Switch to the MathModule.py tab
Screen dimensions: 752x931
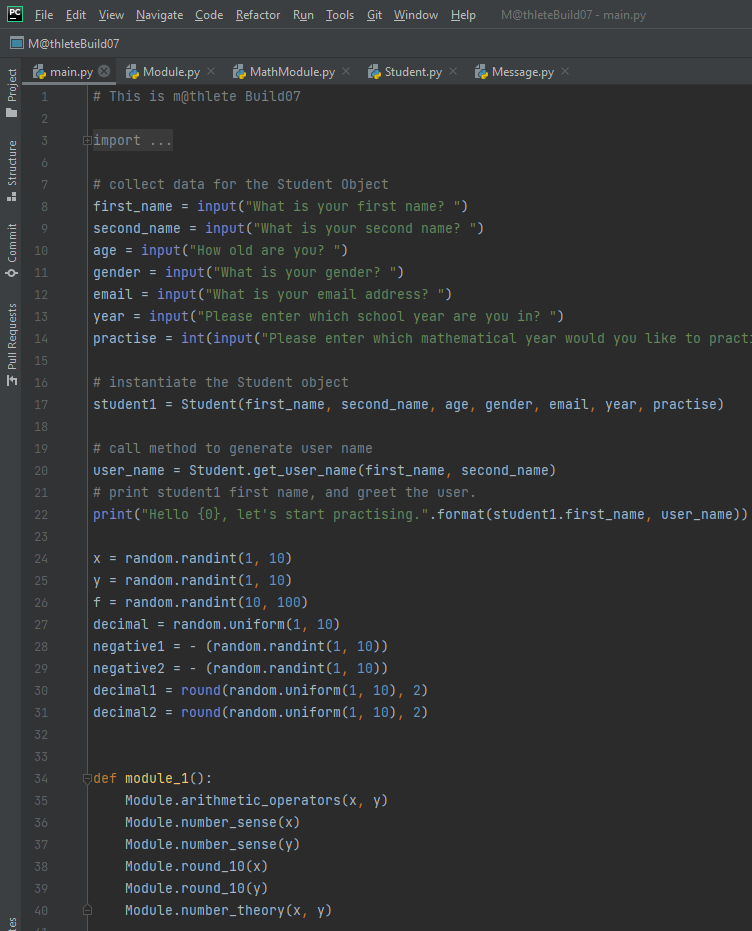tap(291, 72)
